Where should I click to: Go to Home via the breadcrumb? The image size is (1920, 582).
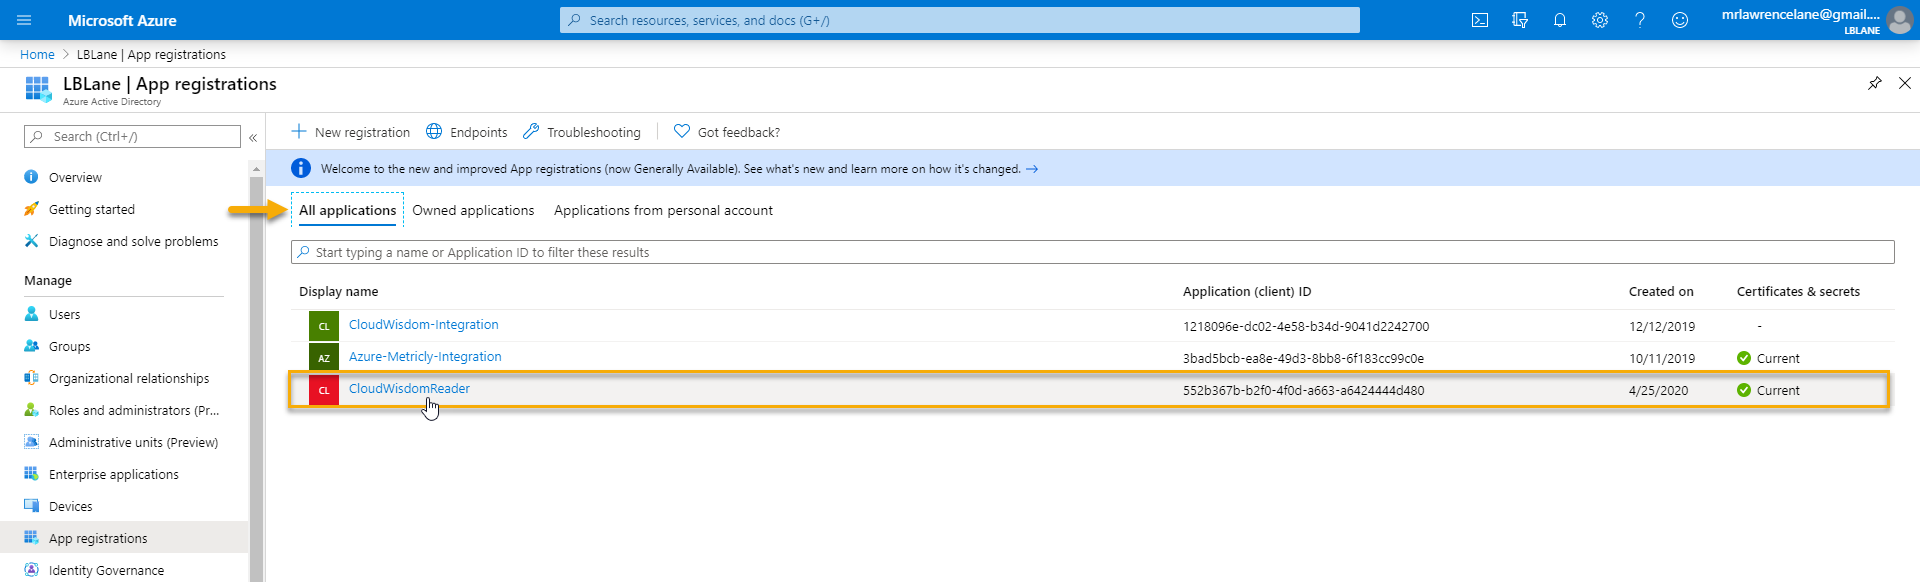[x=37, y=54]
